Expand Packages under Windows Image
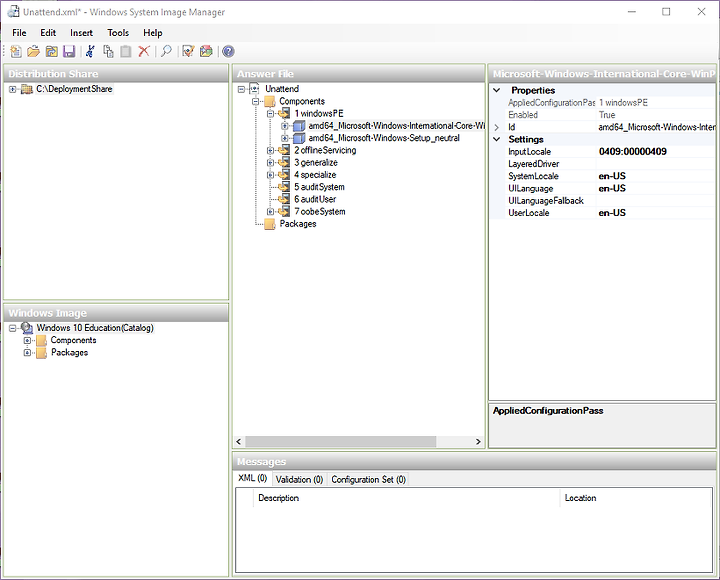 [x=28, y=353]
